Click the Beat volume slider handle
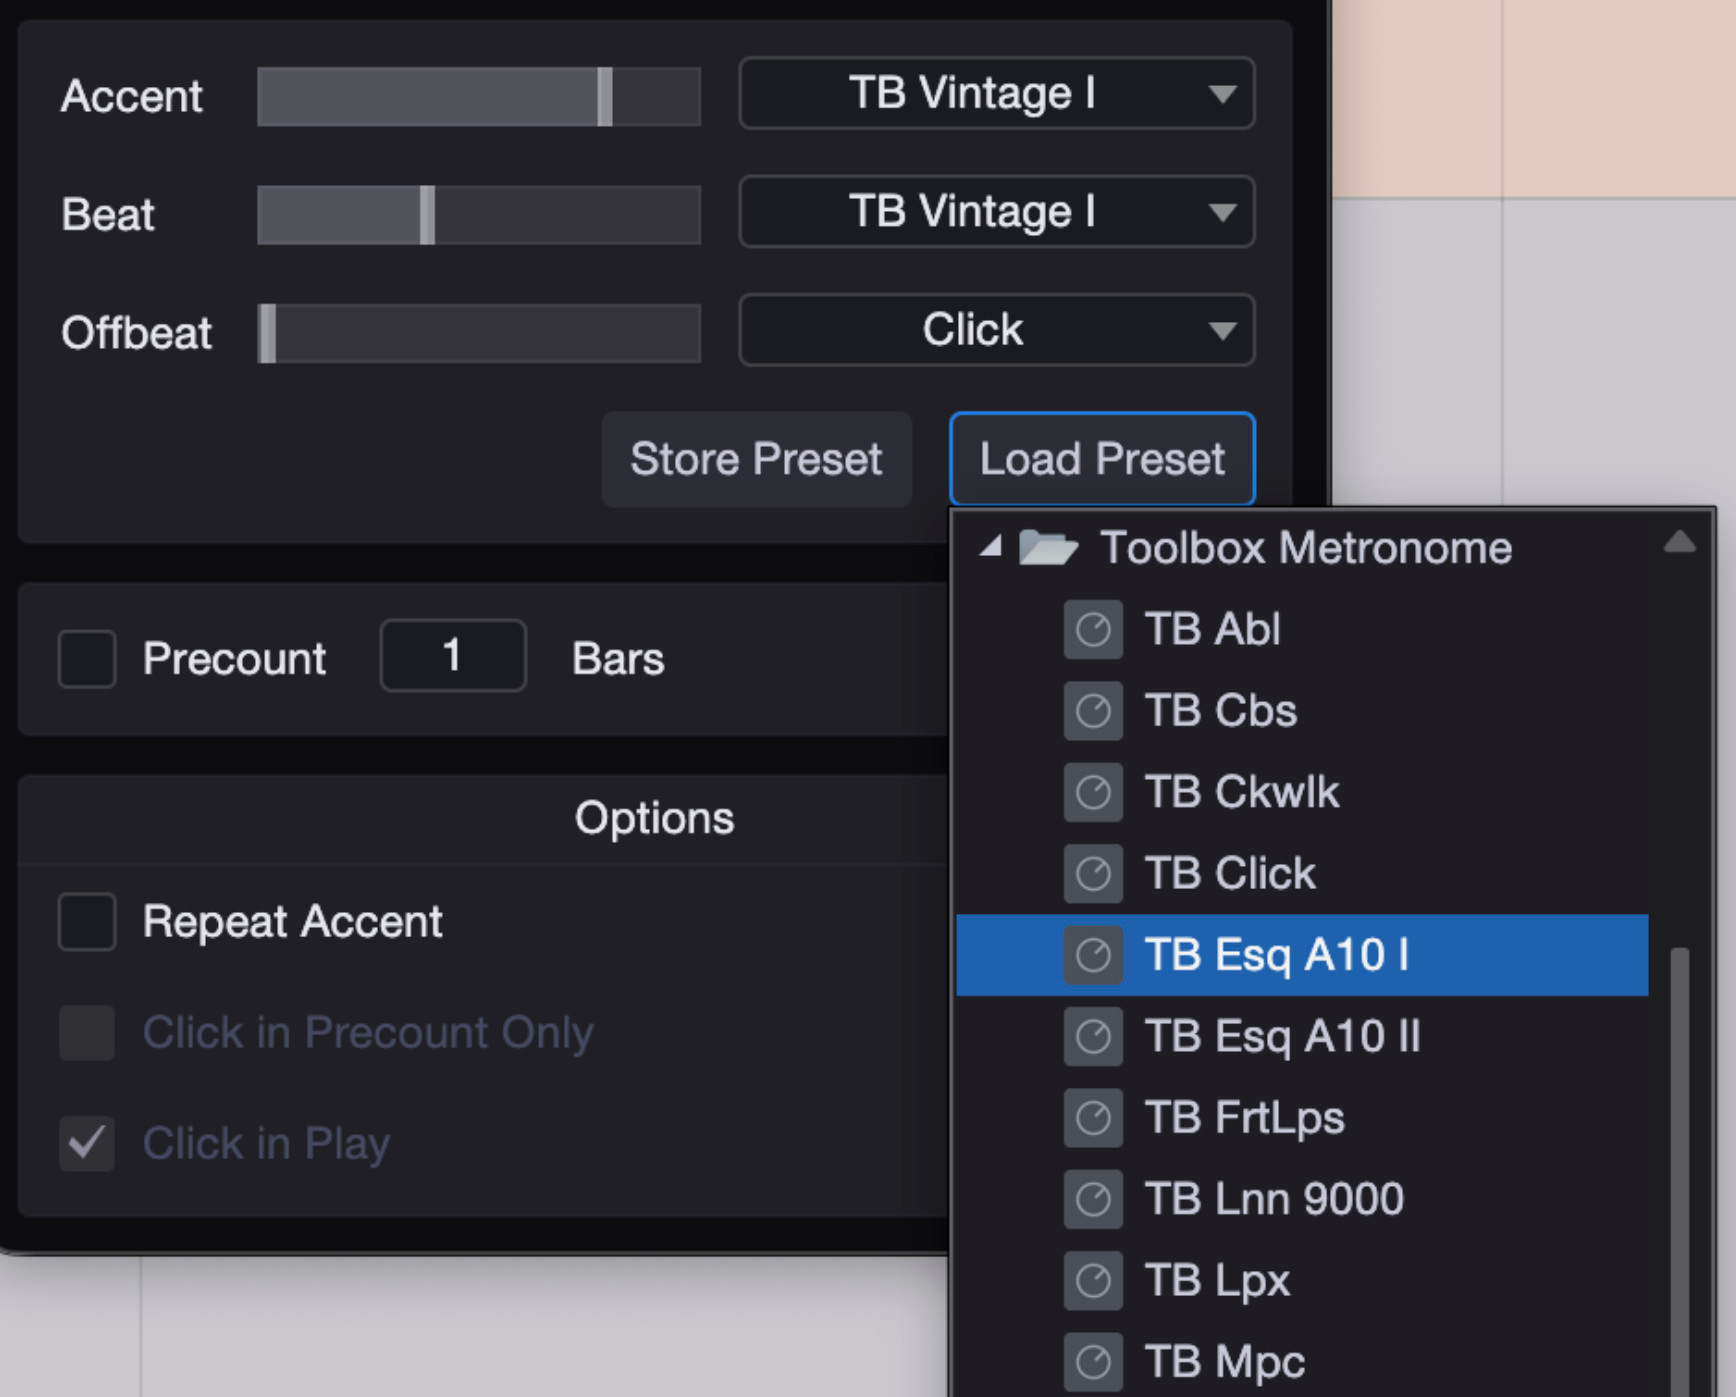This screenshot has height=1397, width=1736. point(427,214)
